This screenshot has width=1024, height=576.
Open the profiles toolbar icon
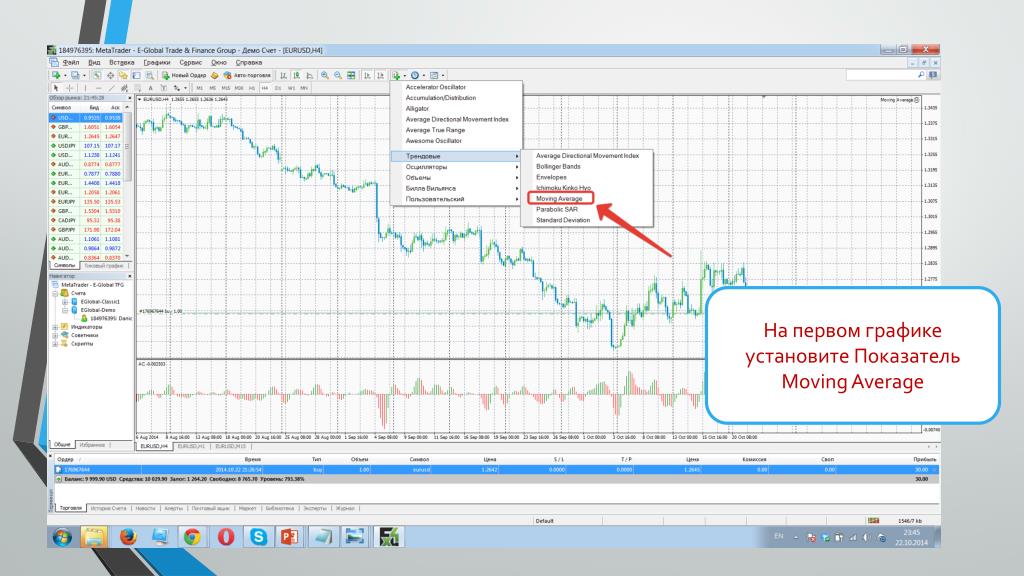(x=75, y=75)
